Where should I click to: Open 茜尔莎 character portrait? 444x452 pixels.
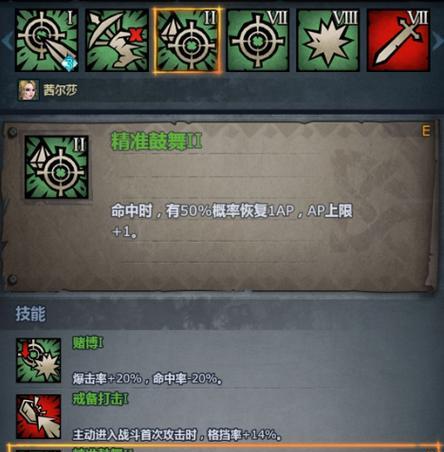[x=28, y=90]
